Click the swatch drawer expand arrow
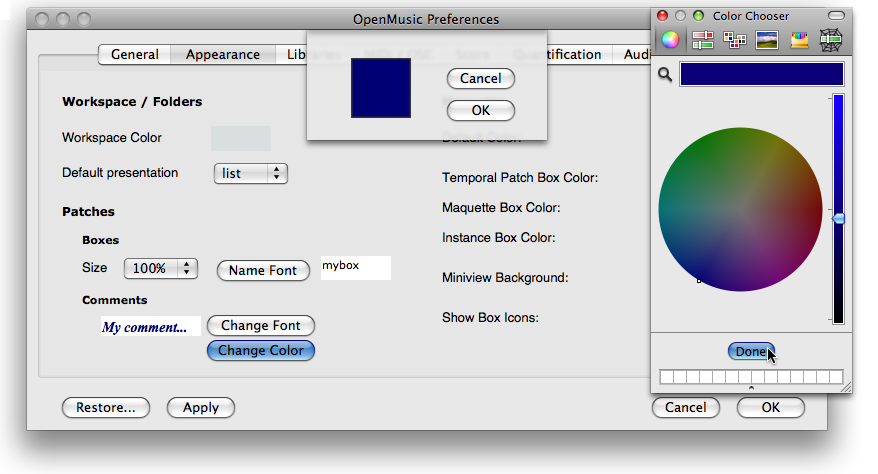The width and height of the screenshot is (878, 474). (751, 388)
